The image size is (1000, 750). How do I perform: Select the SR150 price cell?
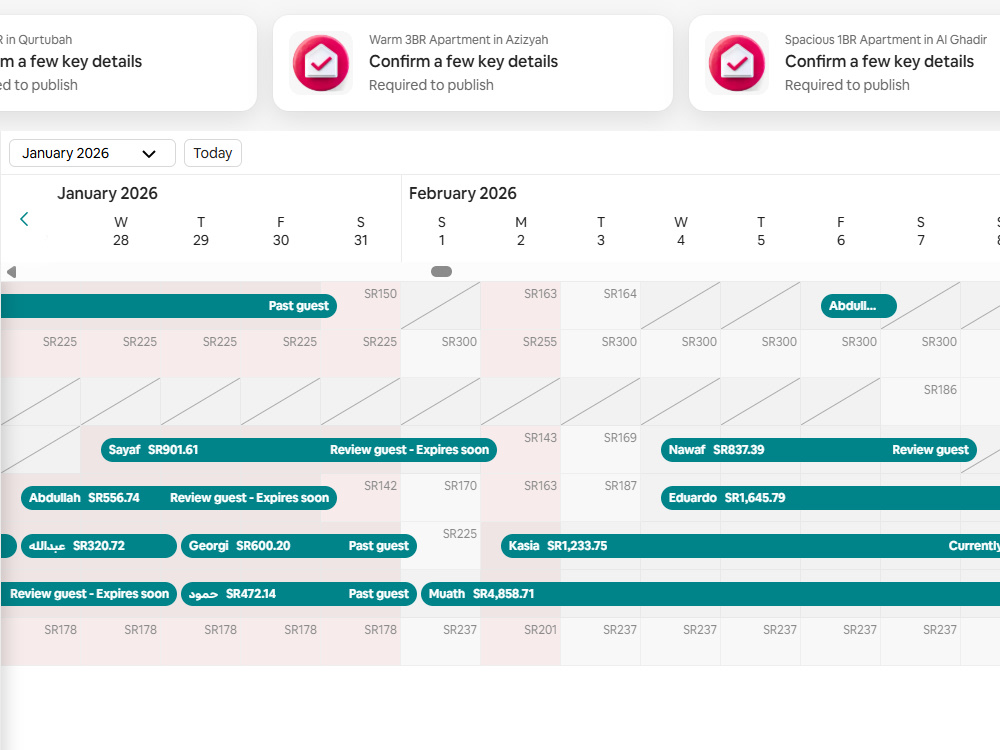(x=361, y=305)
